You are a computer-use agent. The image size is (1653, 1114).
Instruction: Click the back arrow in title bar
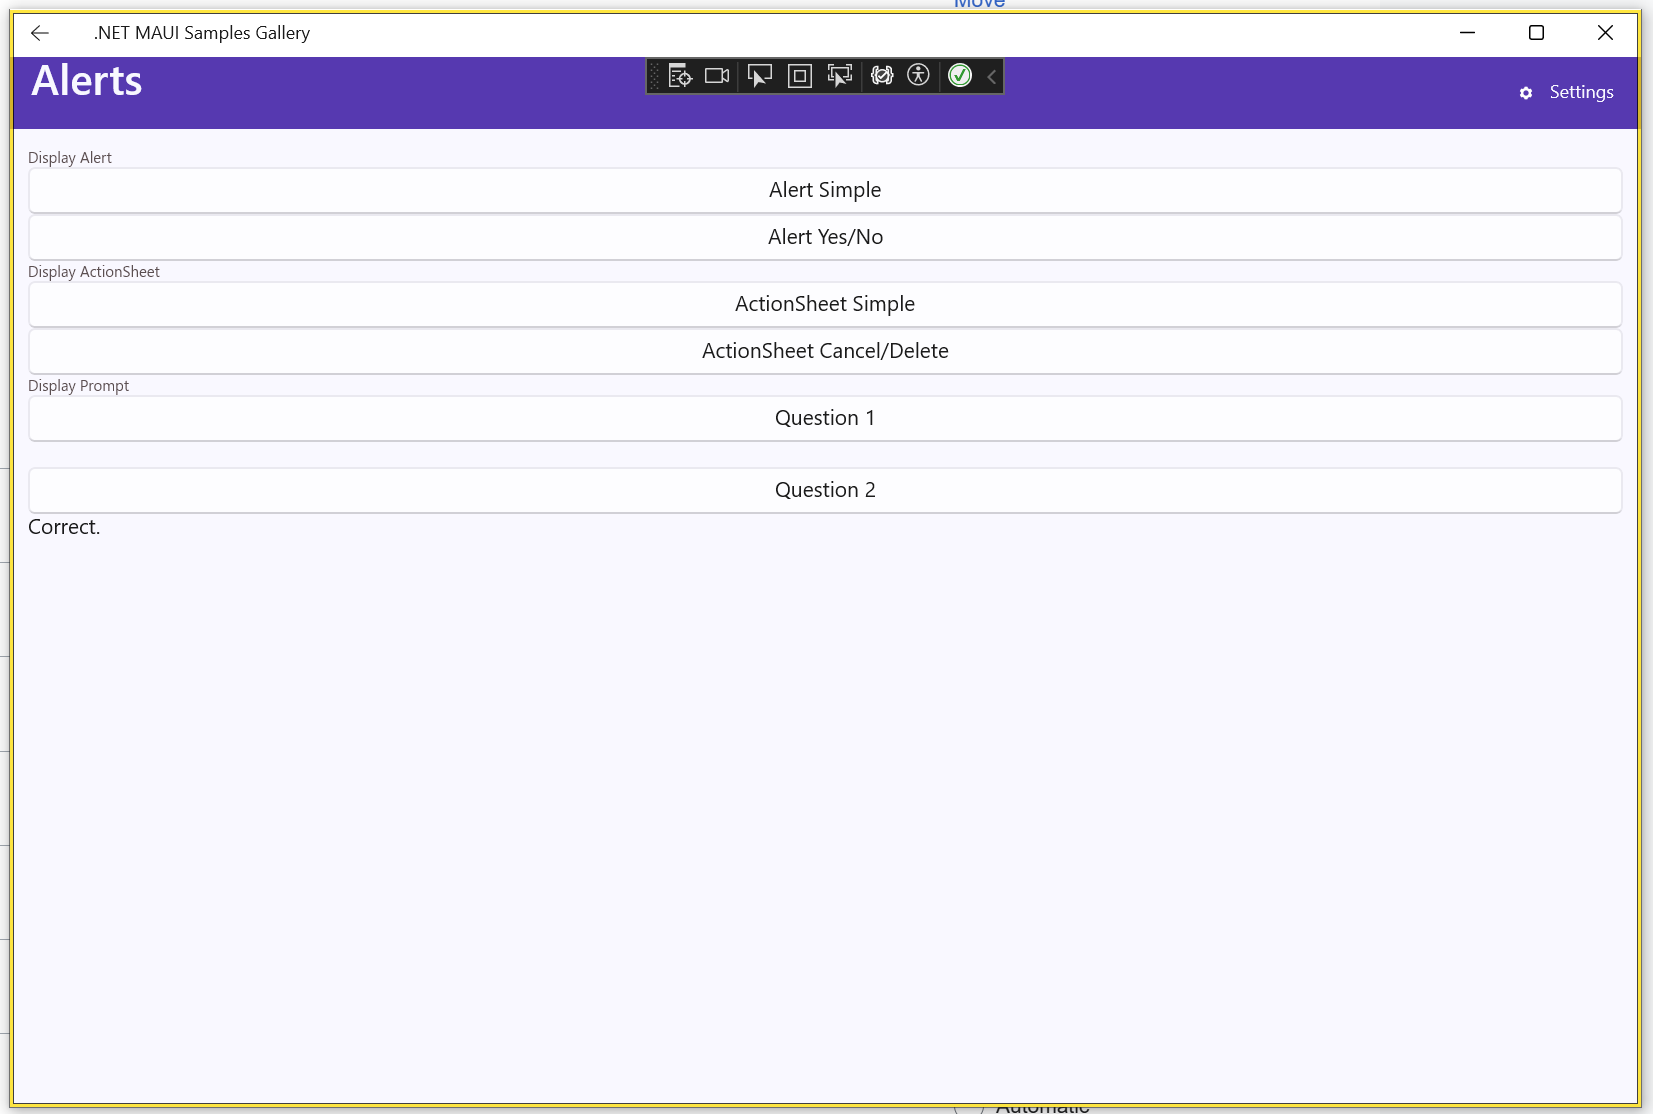40,33
